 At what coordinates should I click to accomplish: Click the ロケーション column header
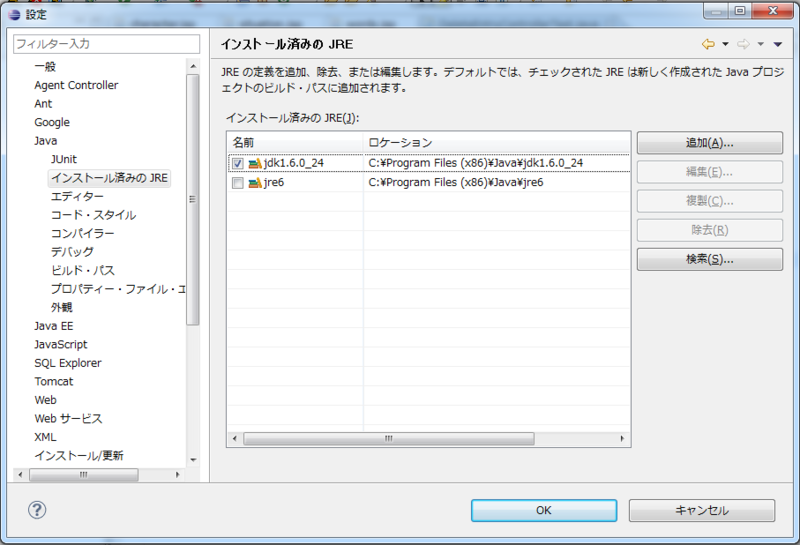[x=496, y=142]
